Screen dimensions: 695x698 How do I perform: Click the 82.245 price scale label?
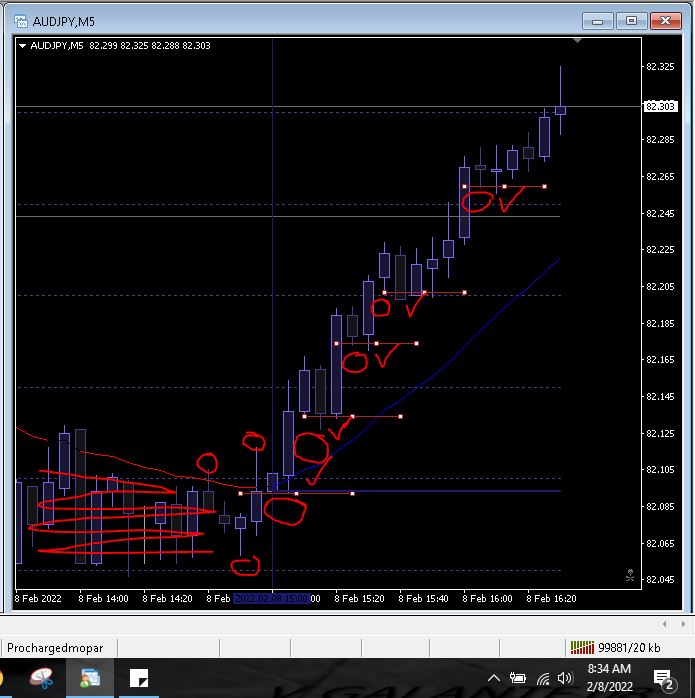(660, 214)
